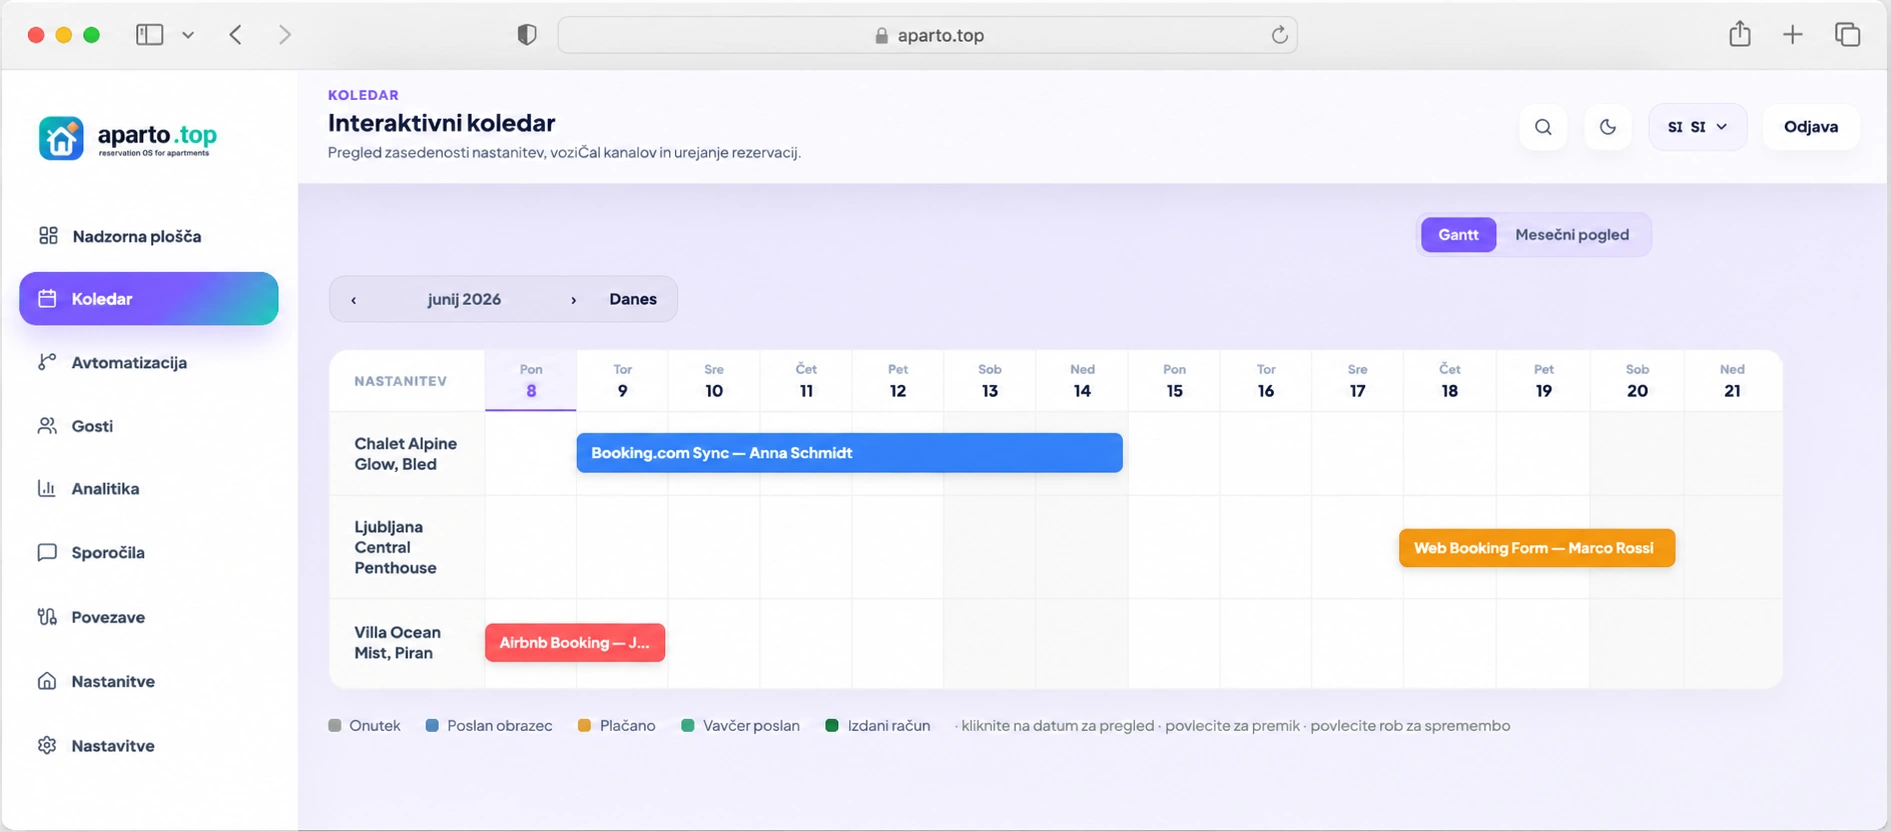Click Villa Ocean Mist, Piran row label
This screenshot has height=832, width=1891.
point(398,642)
